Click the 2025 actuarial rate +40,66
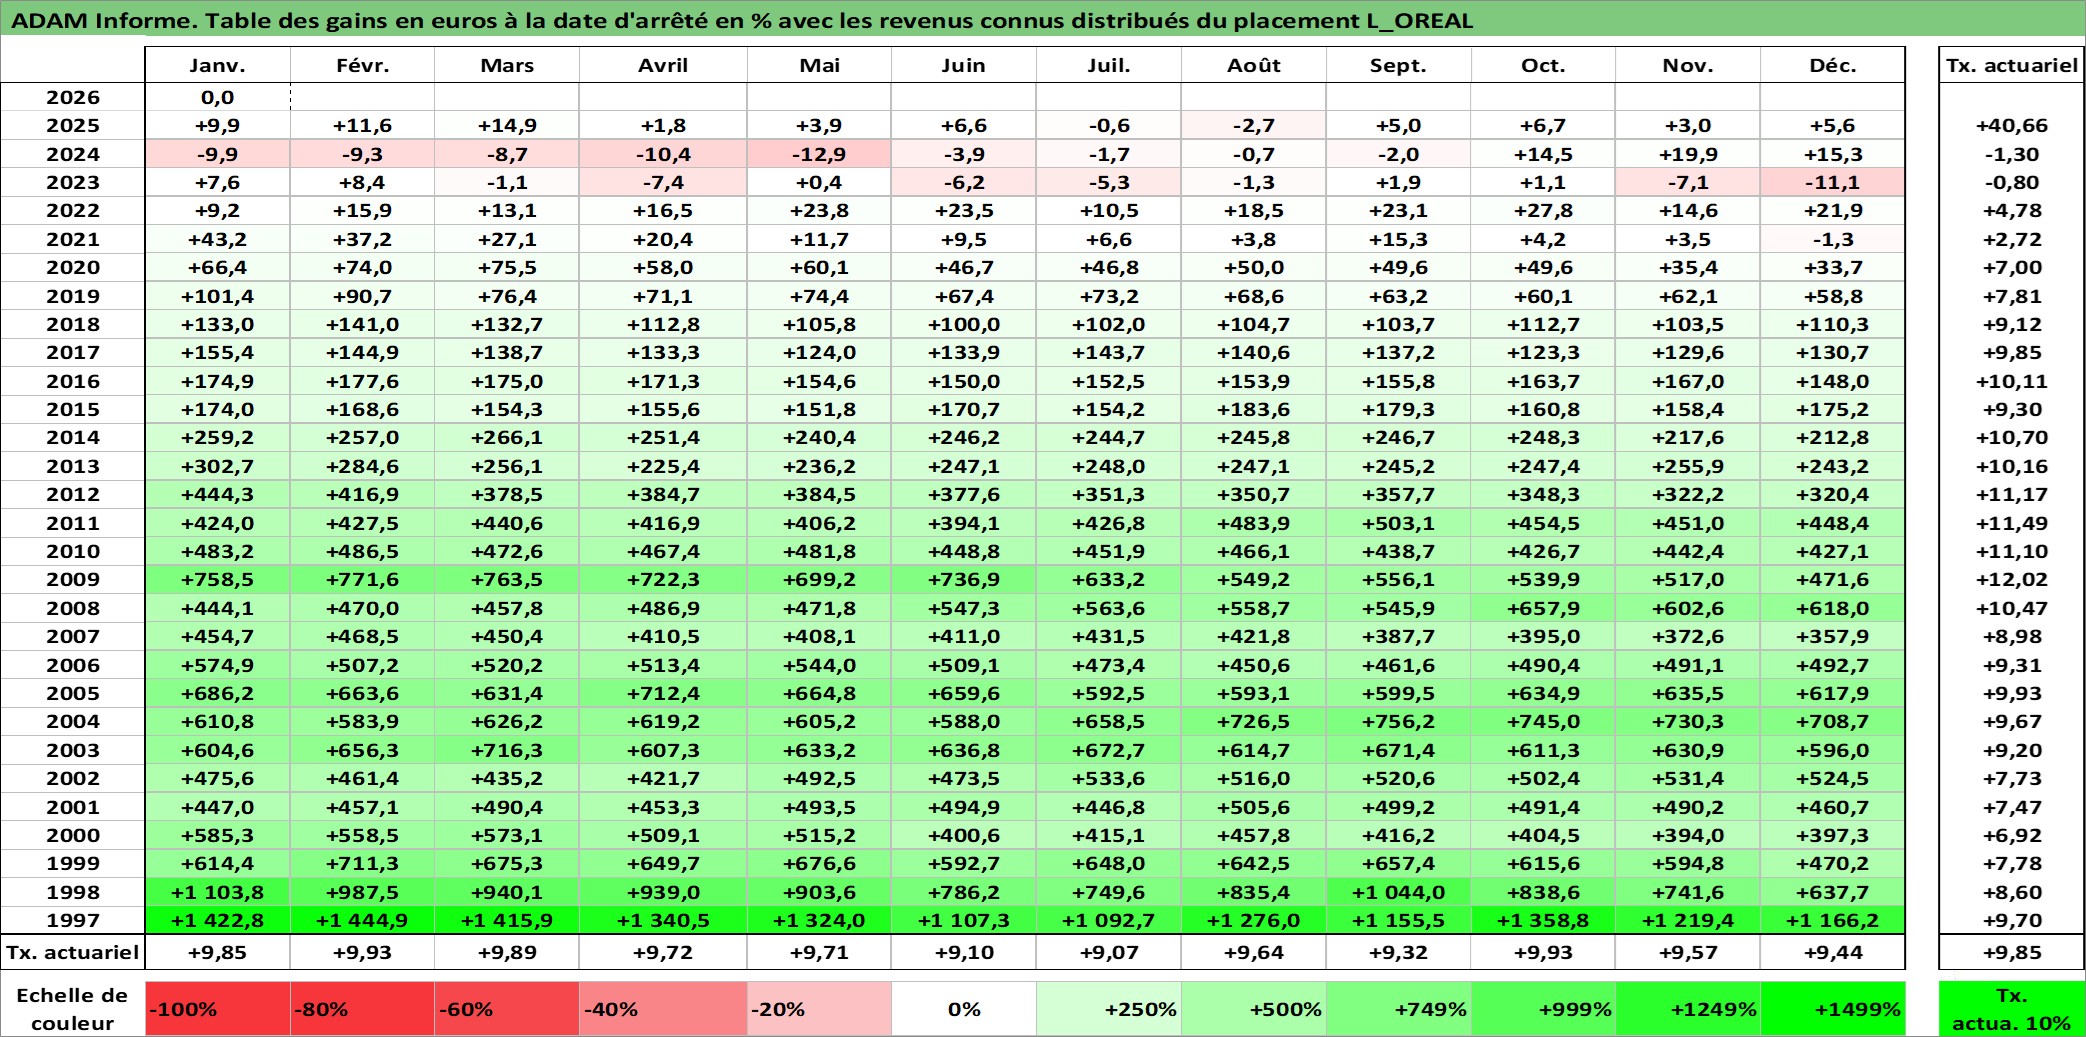The image size is (2086, 1037). click(2012, 125)
